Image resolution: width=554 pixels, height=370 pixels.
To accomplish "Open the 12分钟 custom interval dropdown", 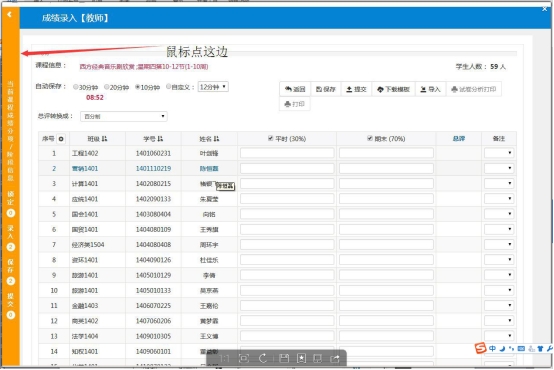I will tap(213, 87).
